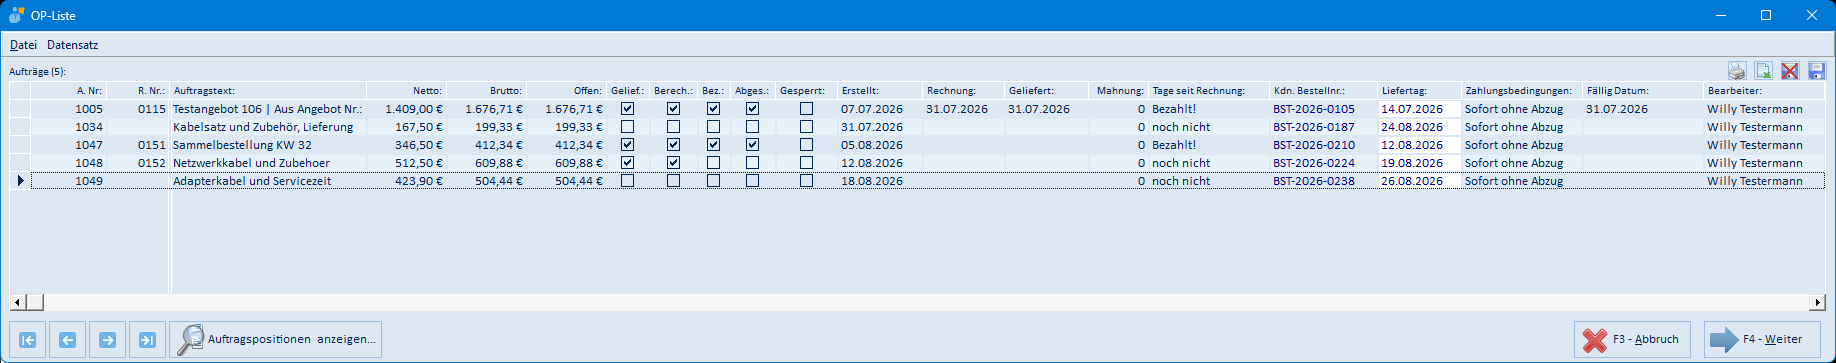Screen dimensions: 1836x363
Task: Click order reference BST-2026-0105
Action: (1314, 109)
